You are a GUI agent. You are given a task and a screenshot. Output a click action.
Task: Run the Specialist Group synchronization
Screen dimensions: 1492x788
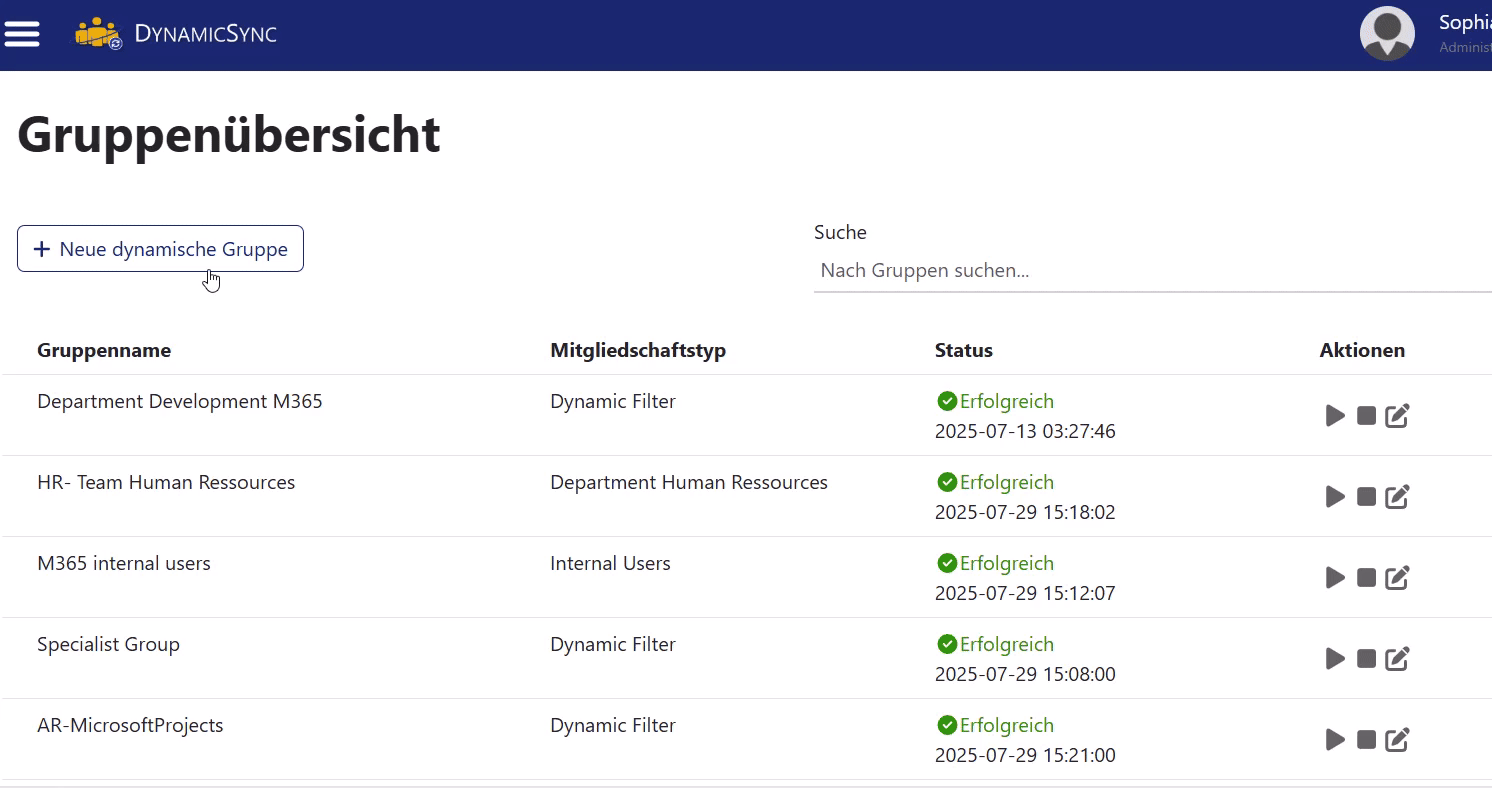coord(1335,658)
